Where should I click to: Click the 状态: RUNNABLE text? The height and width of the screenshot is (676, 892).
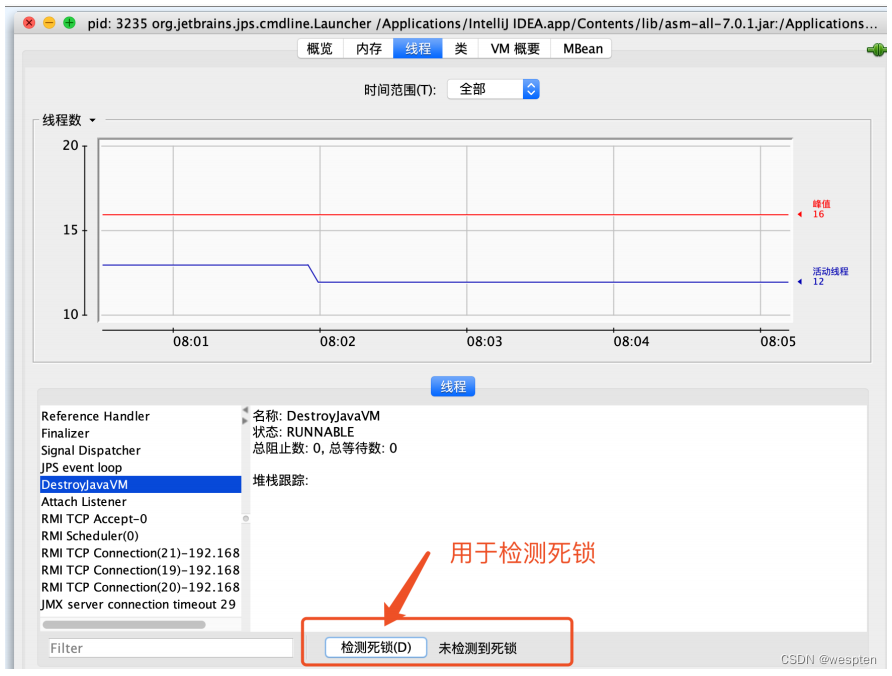[303, 432]
